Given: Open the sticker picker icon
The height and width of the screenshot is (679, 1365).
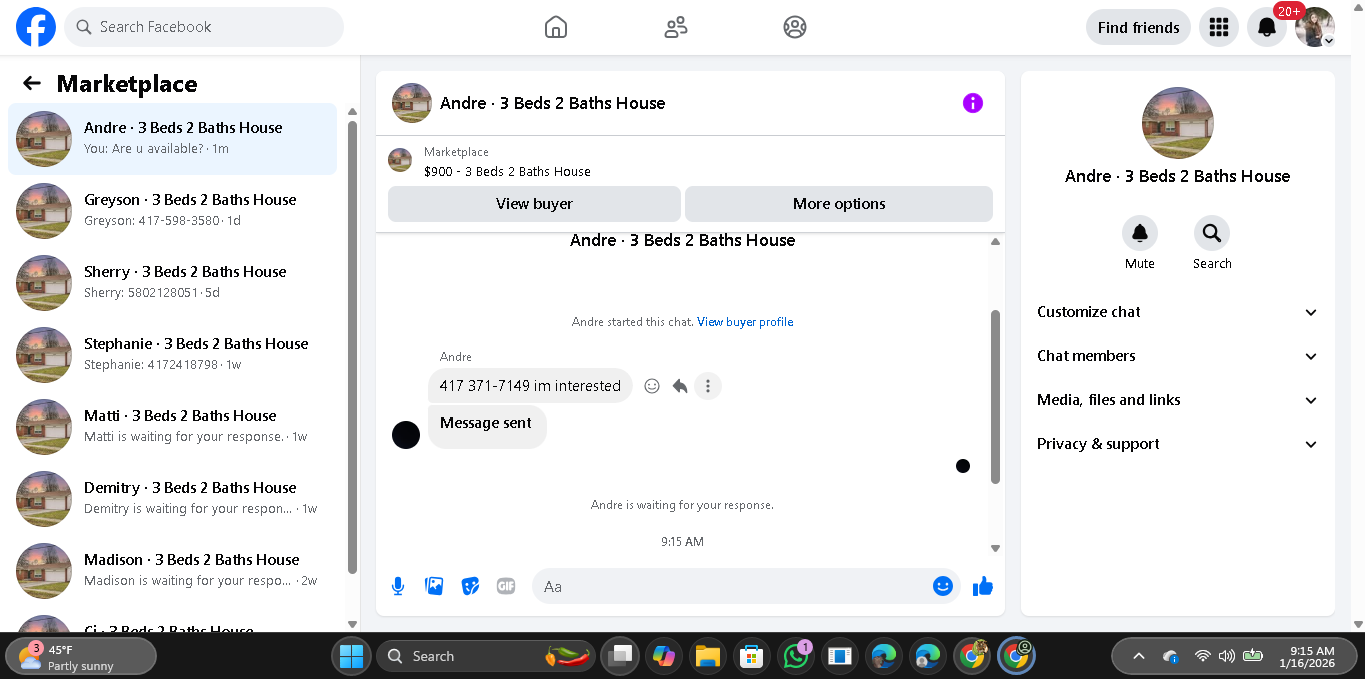Looking at the screenshot, I should 470,586.
